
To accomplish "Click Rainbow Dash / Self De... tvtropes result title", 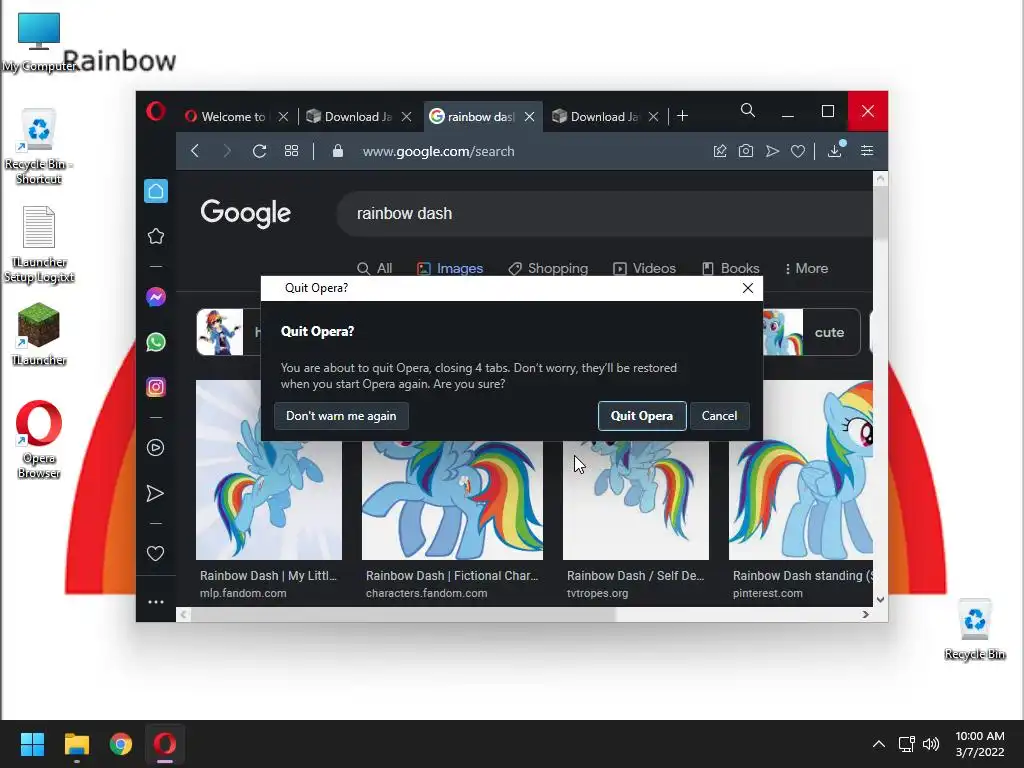I will pyautogui.click(x=635, y=576).
